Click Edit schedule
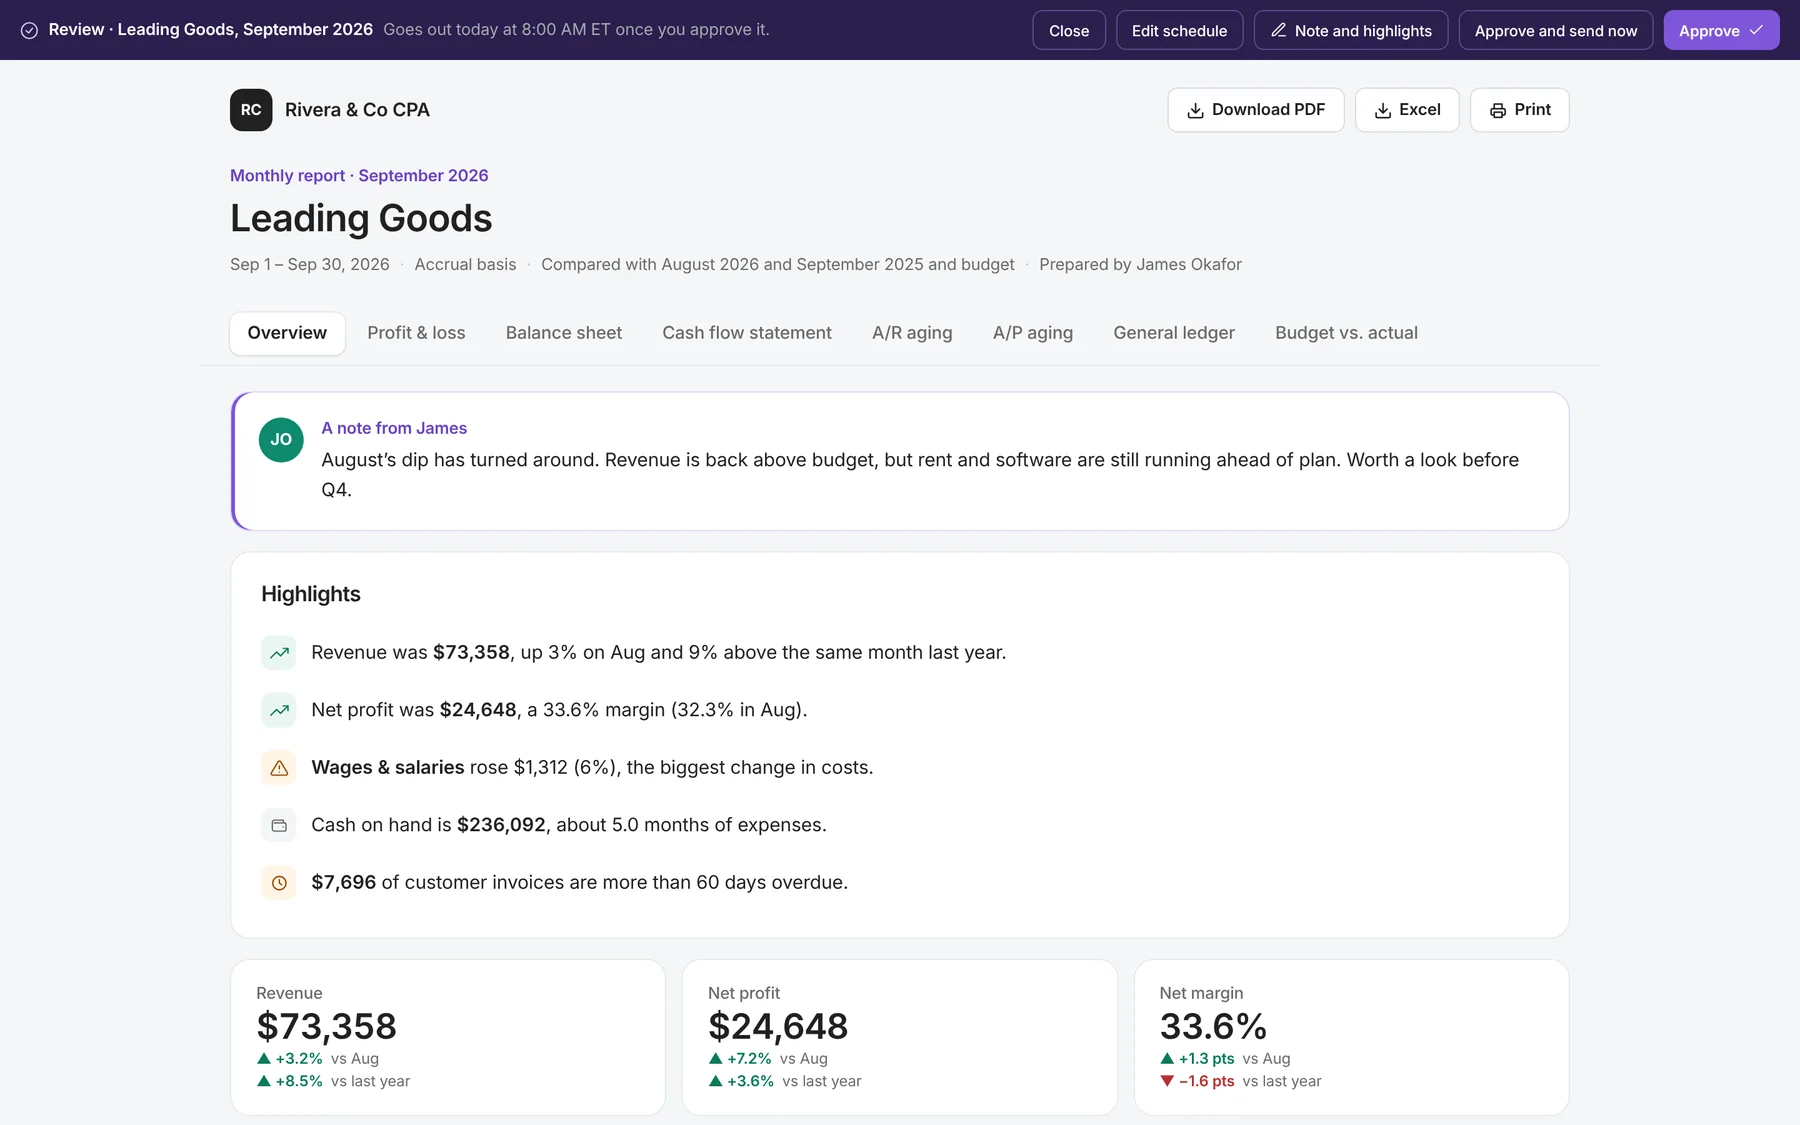1800x1125 pixels. 1179,30
